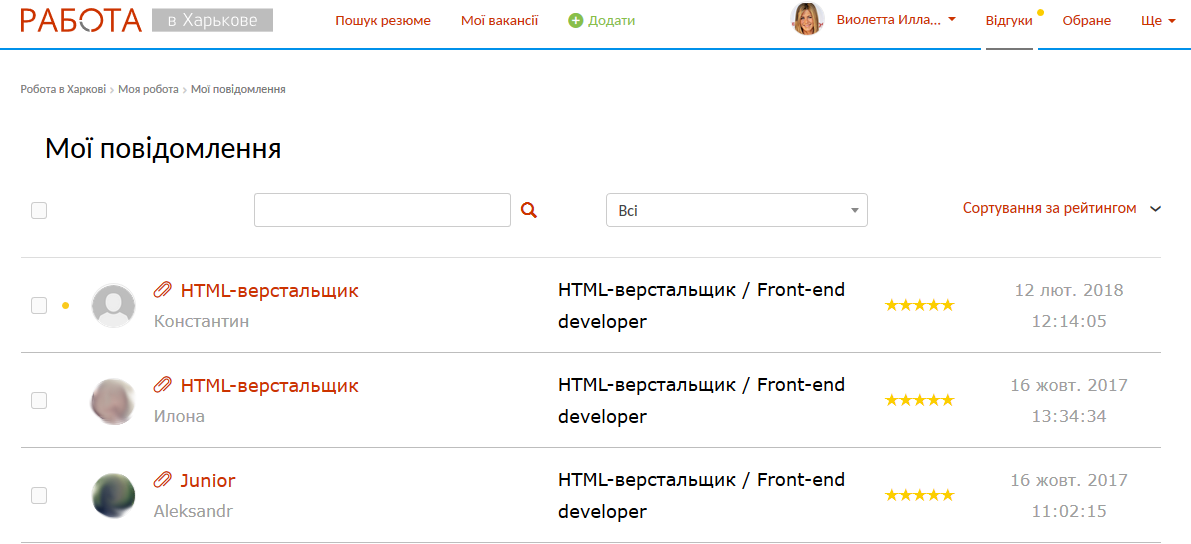Click five-star rating in Илона's row

pyautogui.click(x=919, y=400)
